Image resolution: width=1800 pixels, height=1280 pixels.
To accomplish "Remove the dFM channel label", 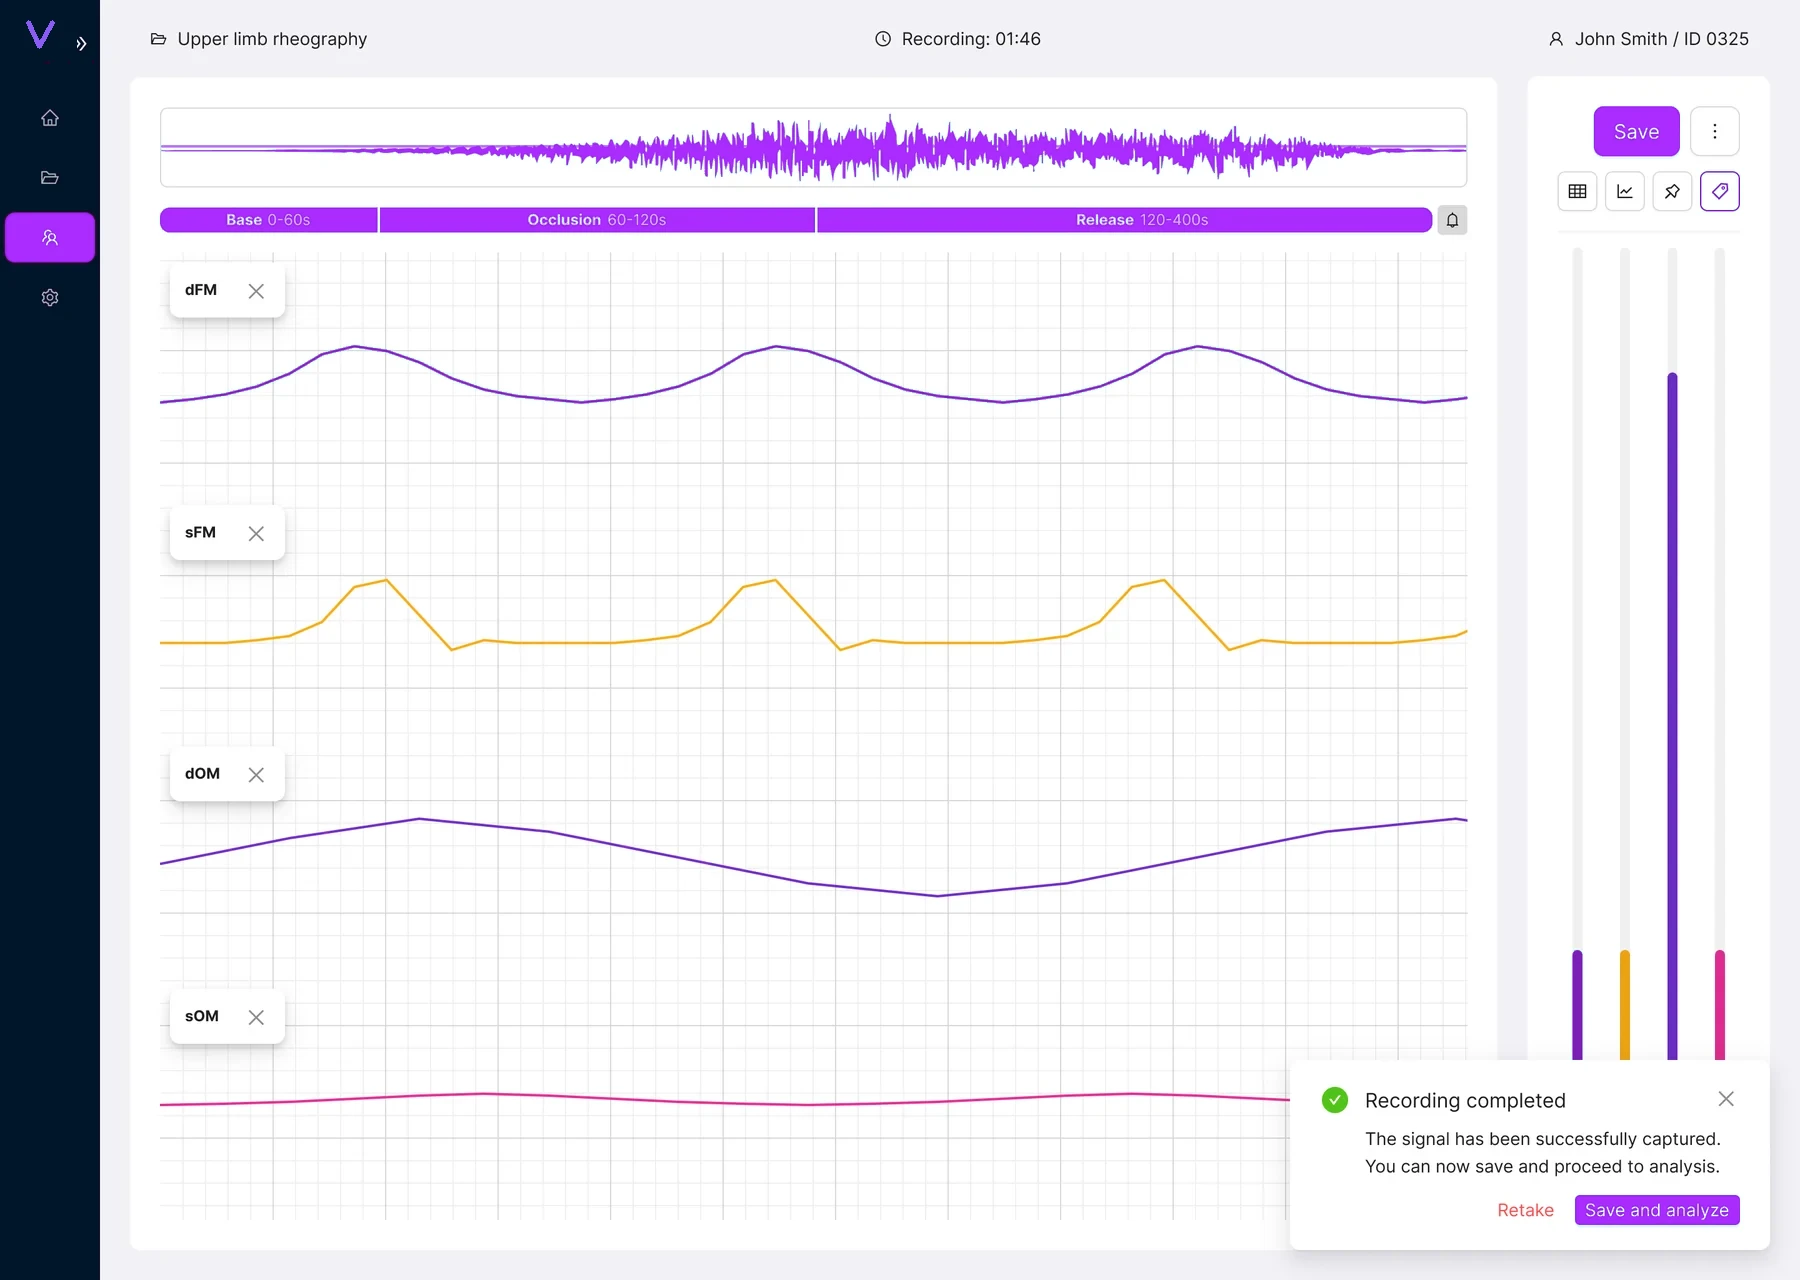I will 256,291.
